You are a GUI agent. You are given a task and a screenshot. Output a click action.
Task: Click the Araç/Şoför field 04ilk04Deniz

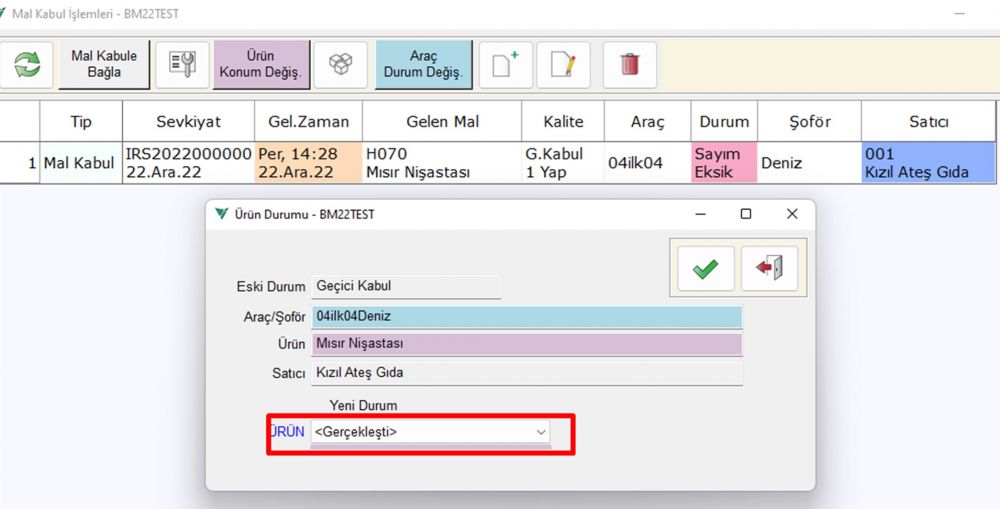click(x=526, y=316)
